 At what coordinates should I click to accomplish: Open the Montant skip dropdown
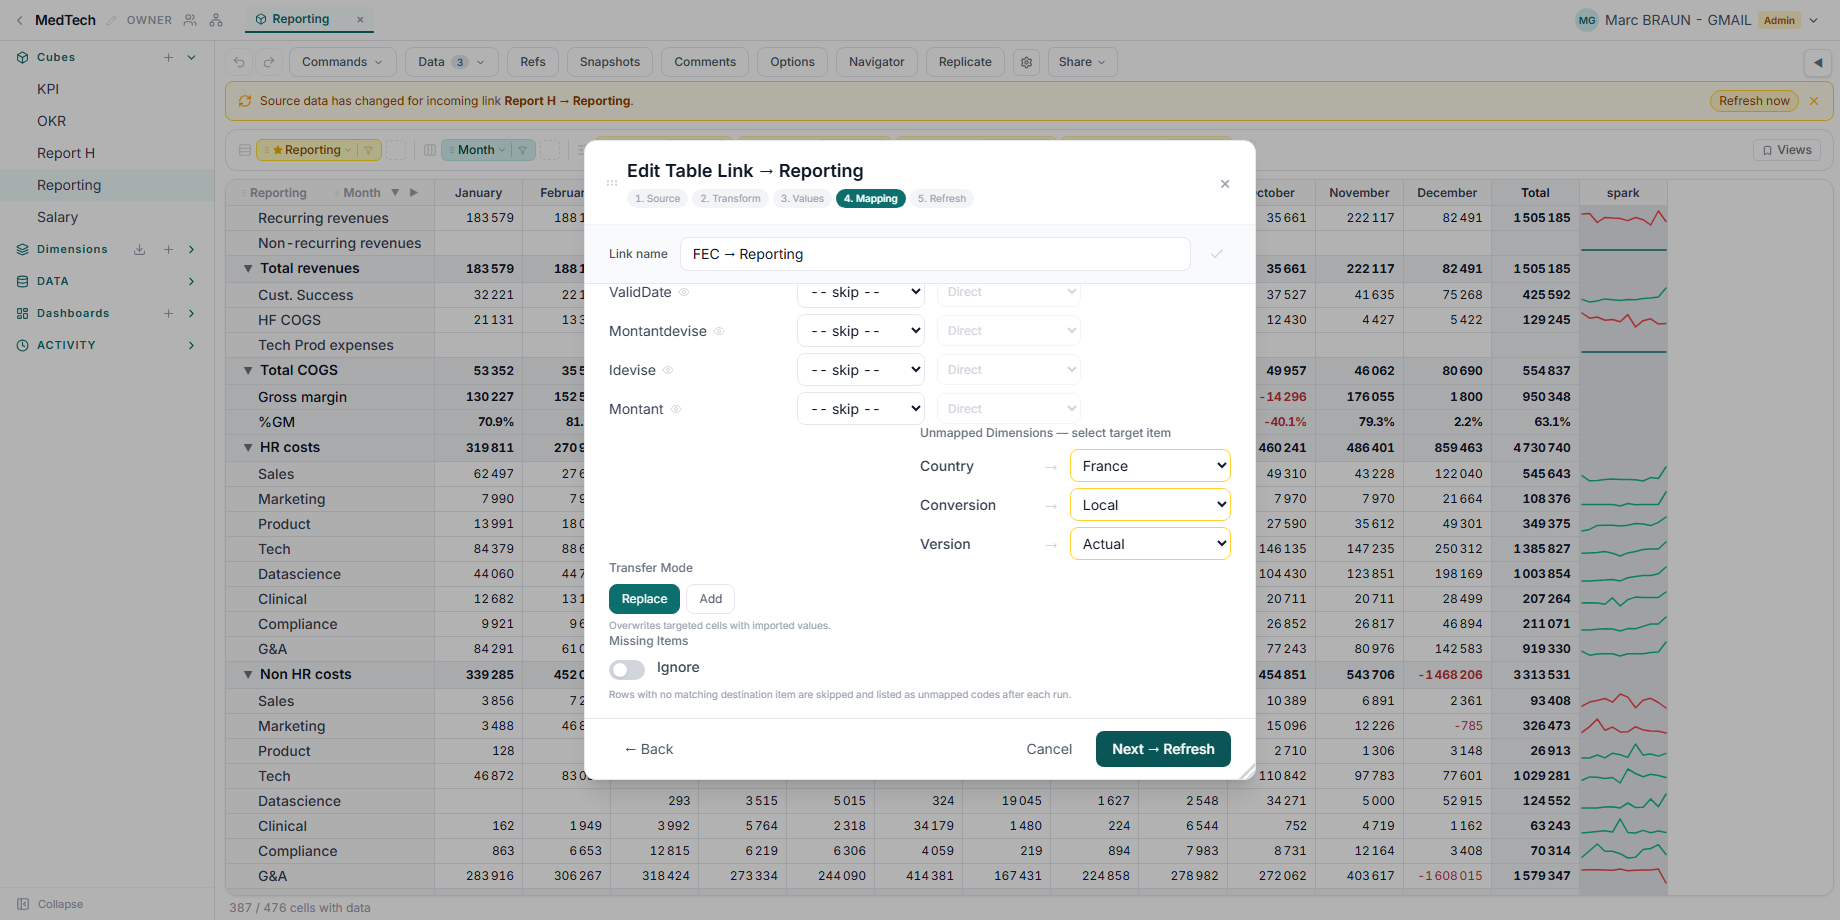(x=861, y=409)
